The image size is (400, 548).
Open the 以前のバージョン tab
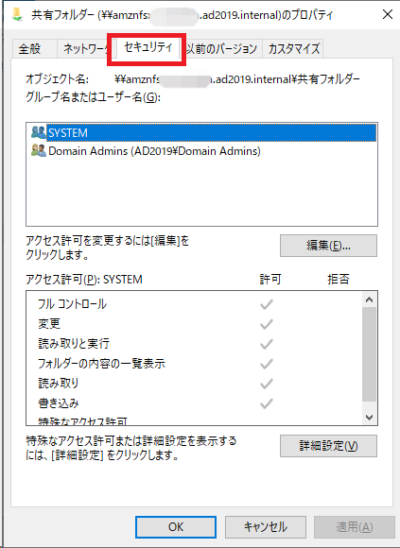click(x=221, y=48)
